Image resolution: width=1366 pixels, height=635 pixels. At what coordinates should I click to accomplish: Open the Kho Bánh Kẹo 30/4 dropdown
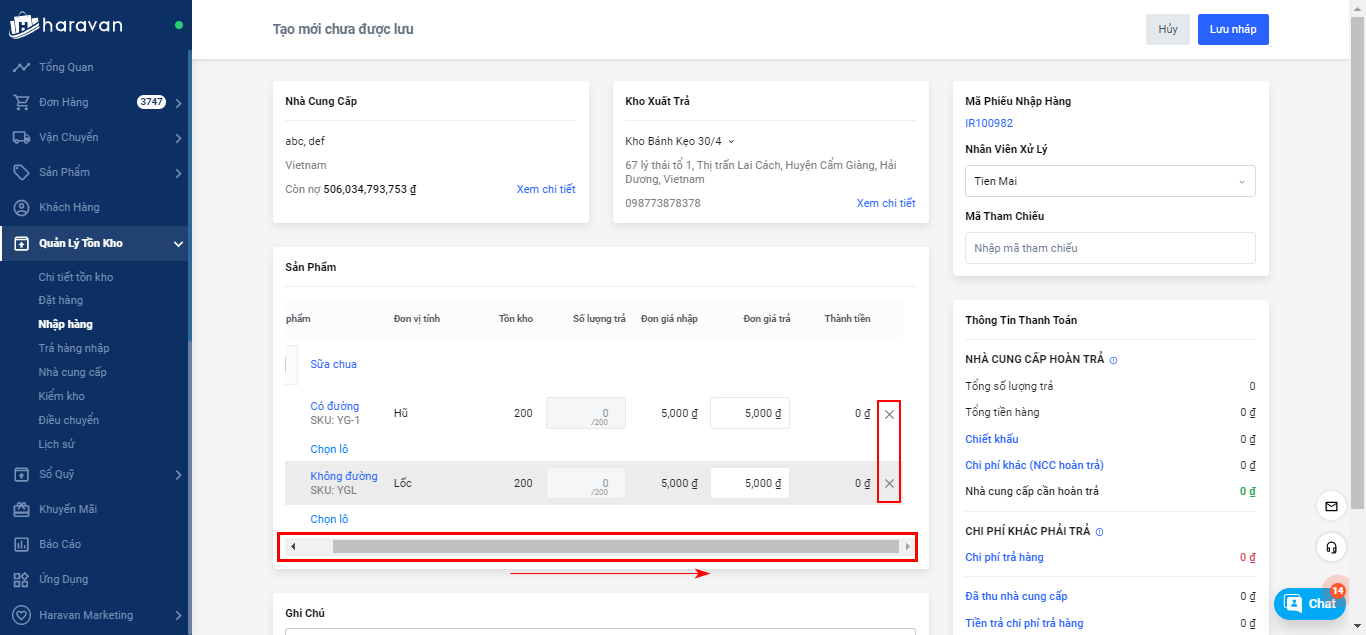(680, 141)
